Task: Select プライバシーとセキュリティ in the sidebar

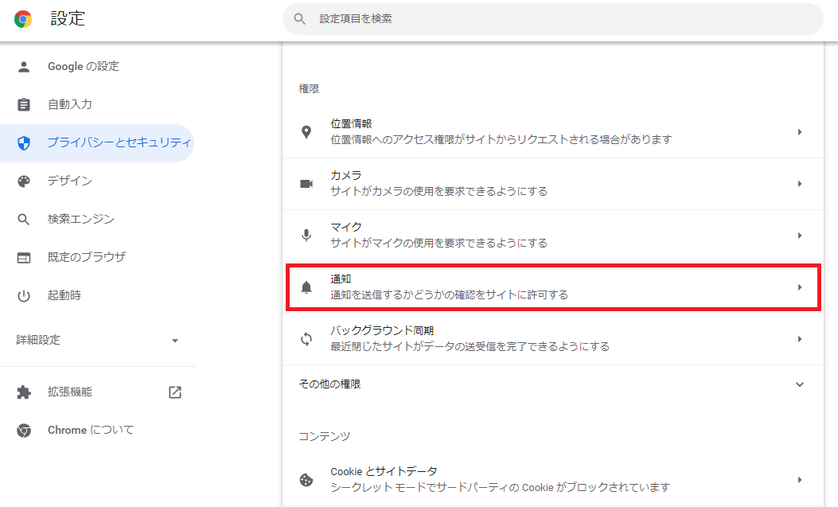Action: coord(118,143)
